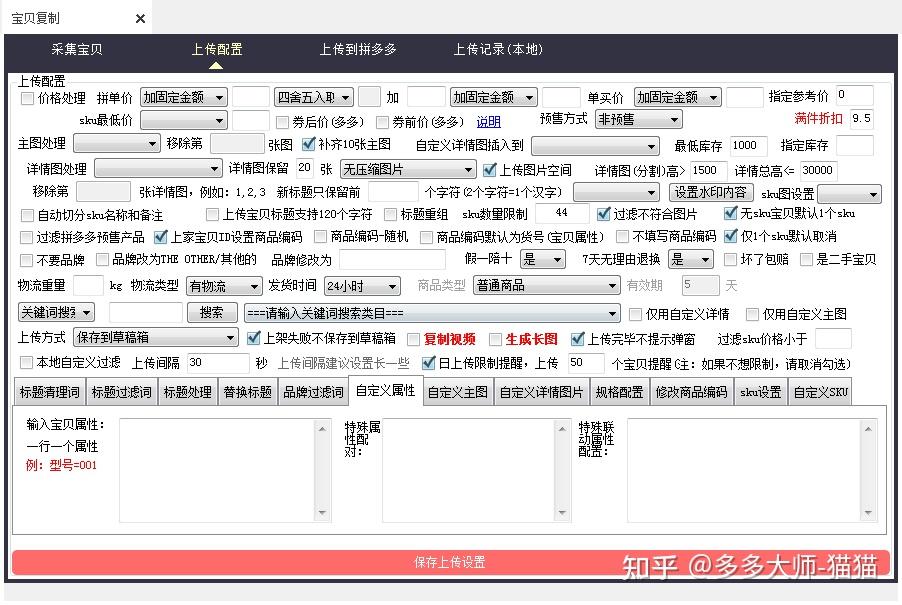902x605 pixels.
Task: Expand the 商品类型 普通商品 dropdown
Action: coord(546,286)
